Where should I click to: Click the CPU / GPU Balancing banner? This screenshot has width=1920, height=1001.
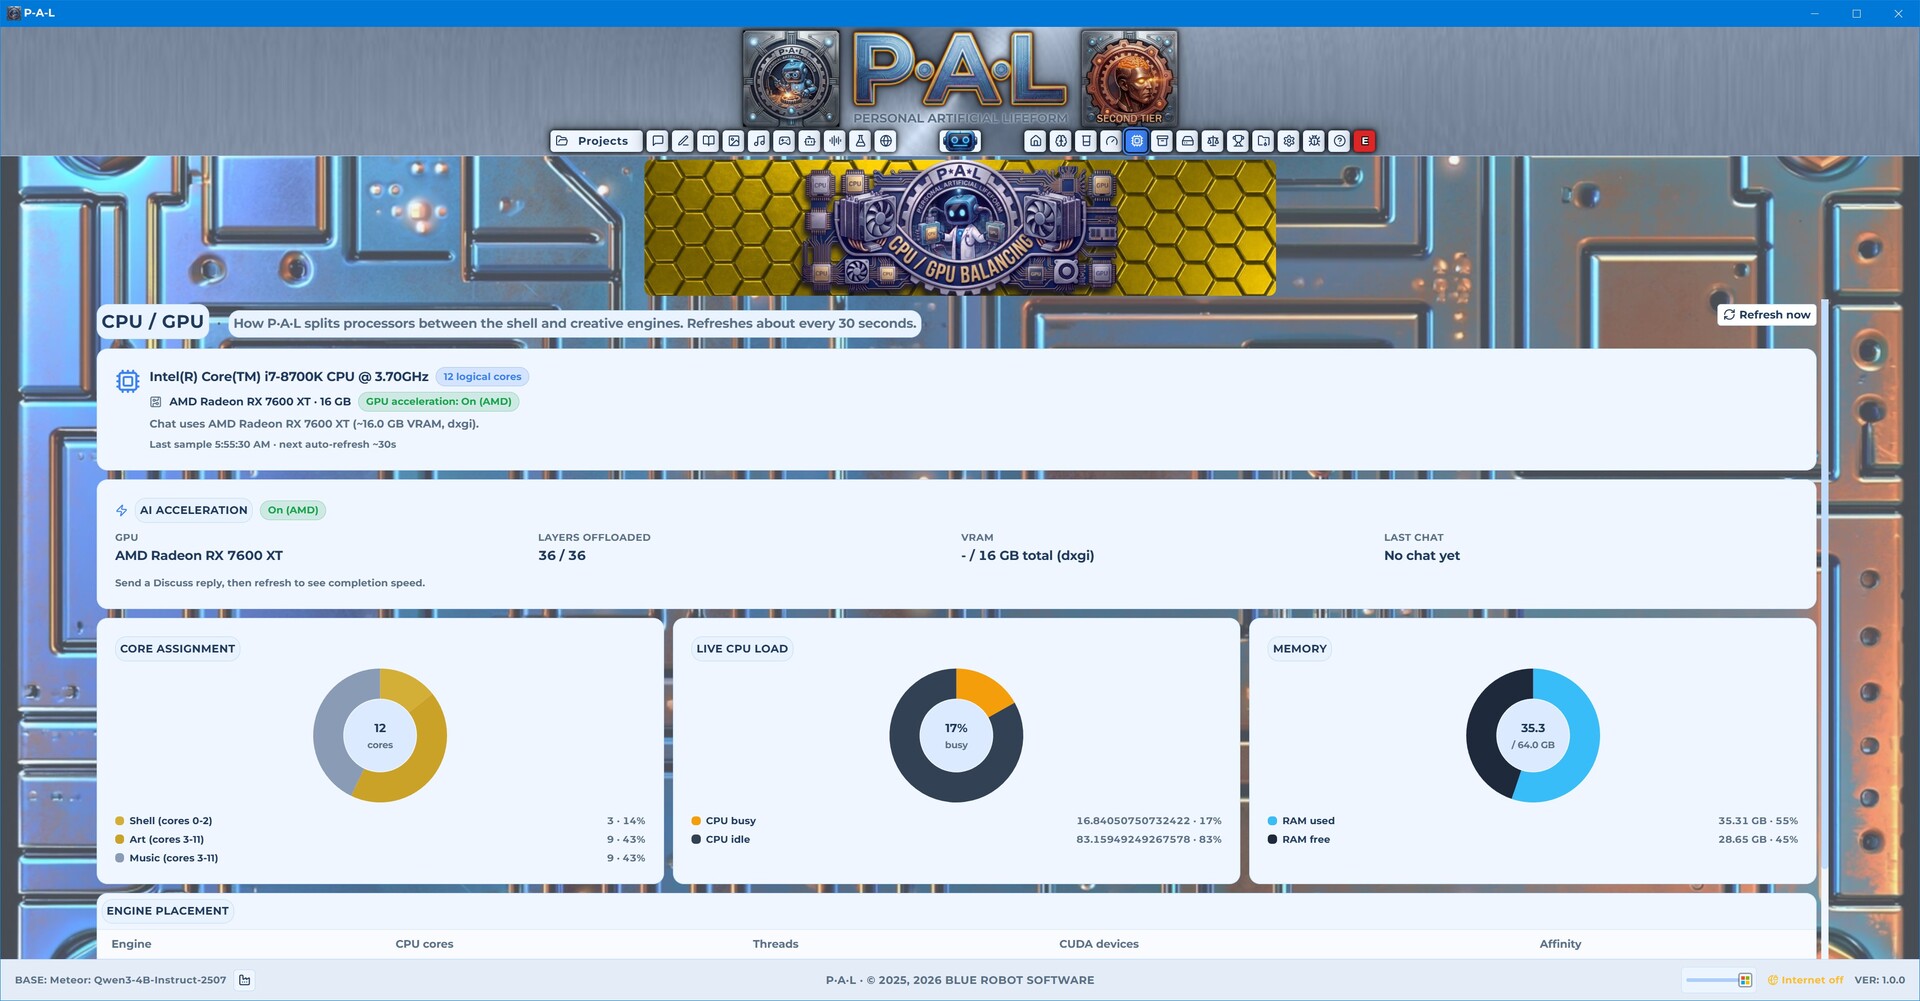click(960, 227)
